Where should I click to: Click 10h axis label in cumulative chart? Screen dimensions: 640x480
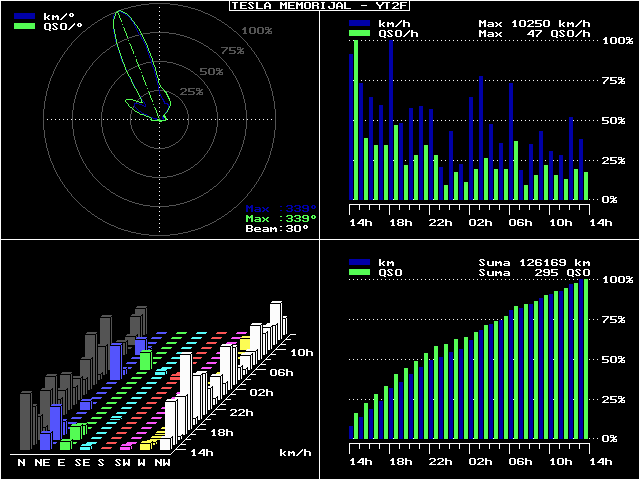pos(561,462)
